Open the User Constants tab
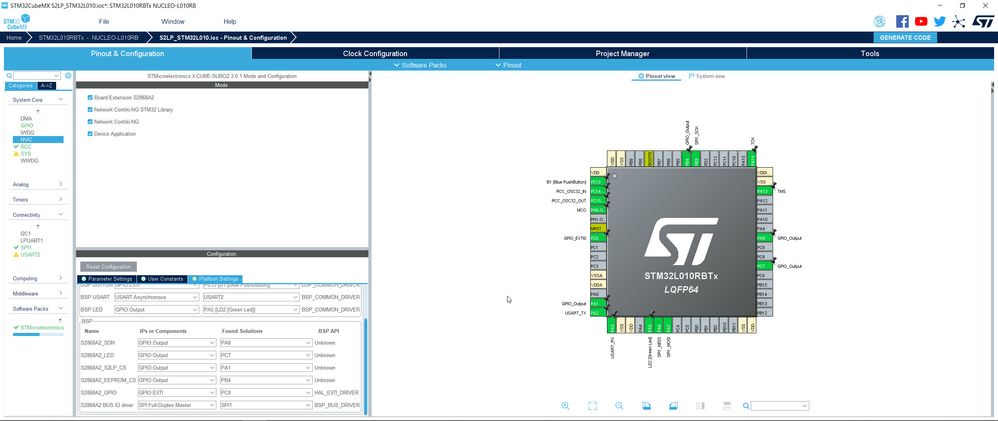Image resolution: width=998 pixels, height=421 pixels. (x=162, y=279)
